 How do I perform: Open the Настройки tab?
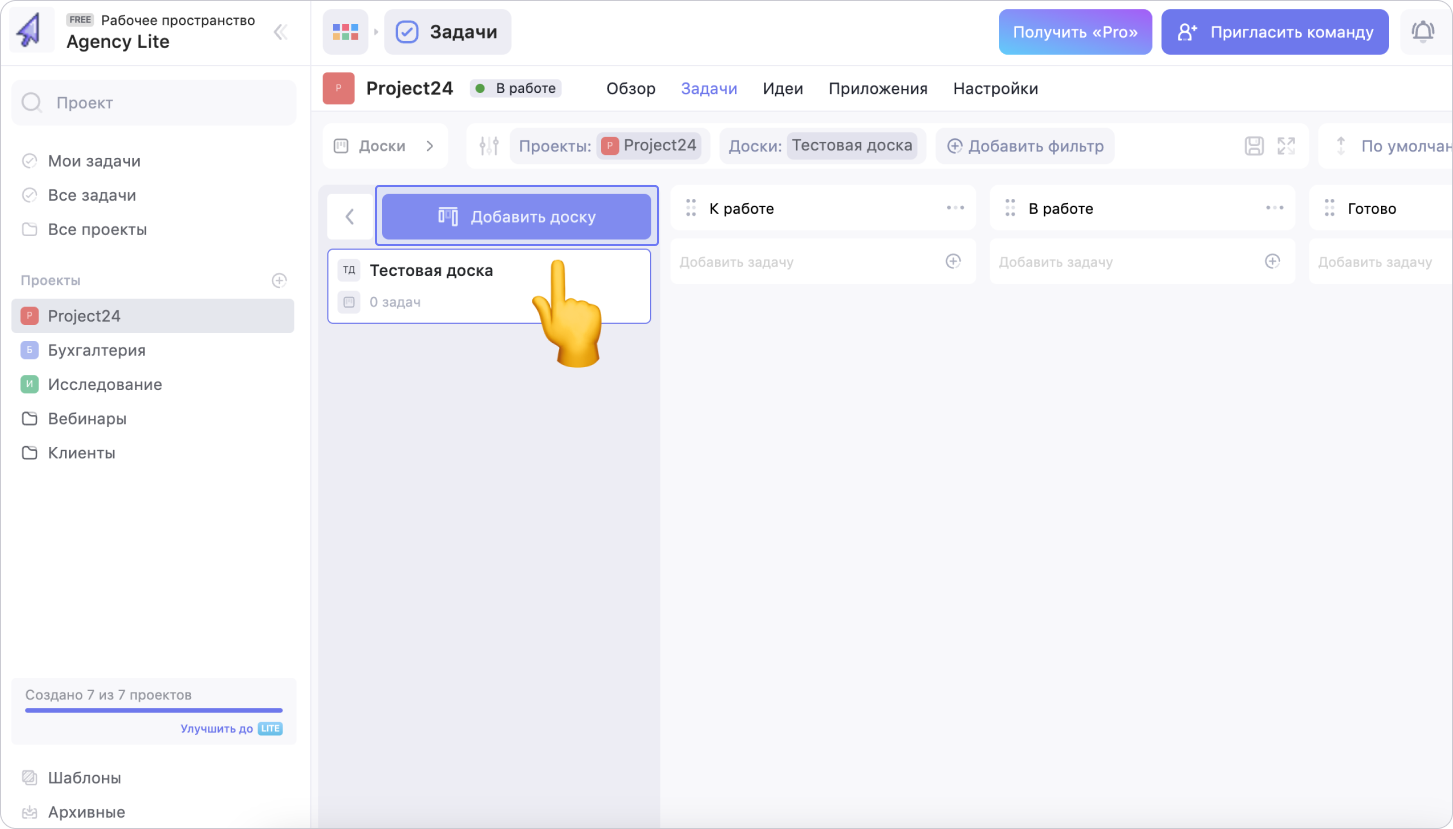pyautogui.click(x=995, y=88)
